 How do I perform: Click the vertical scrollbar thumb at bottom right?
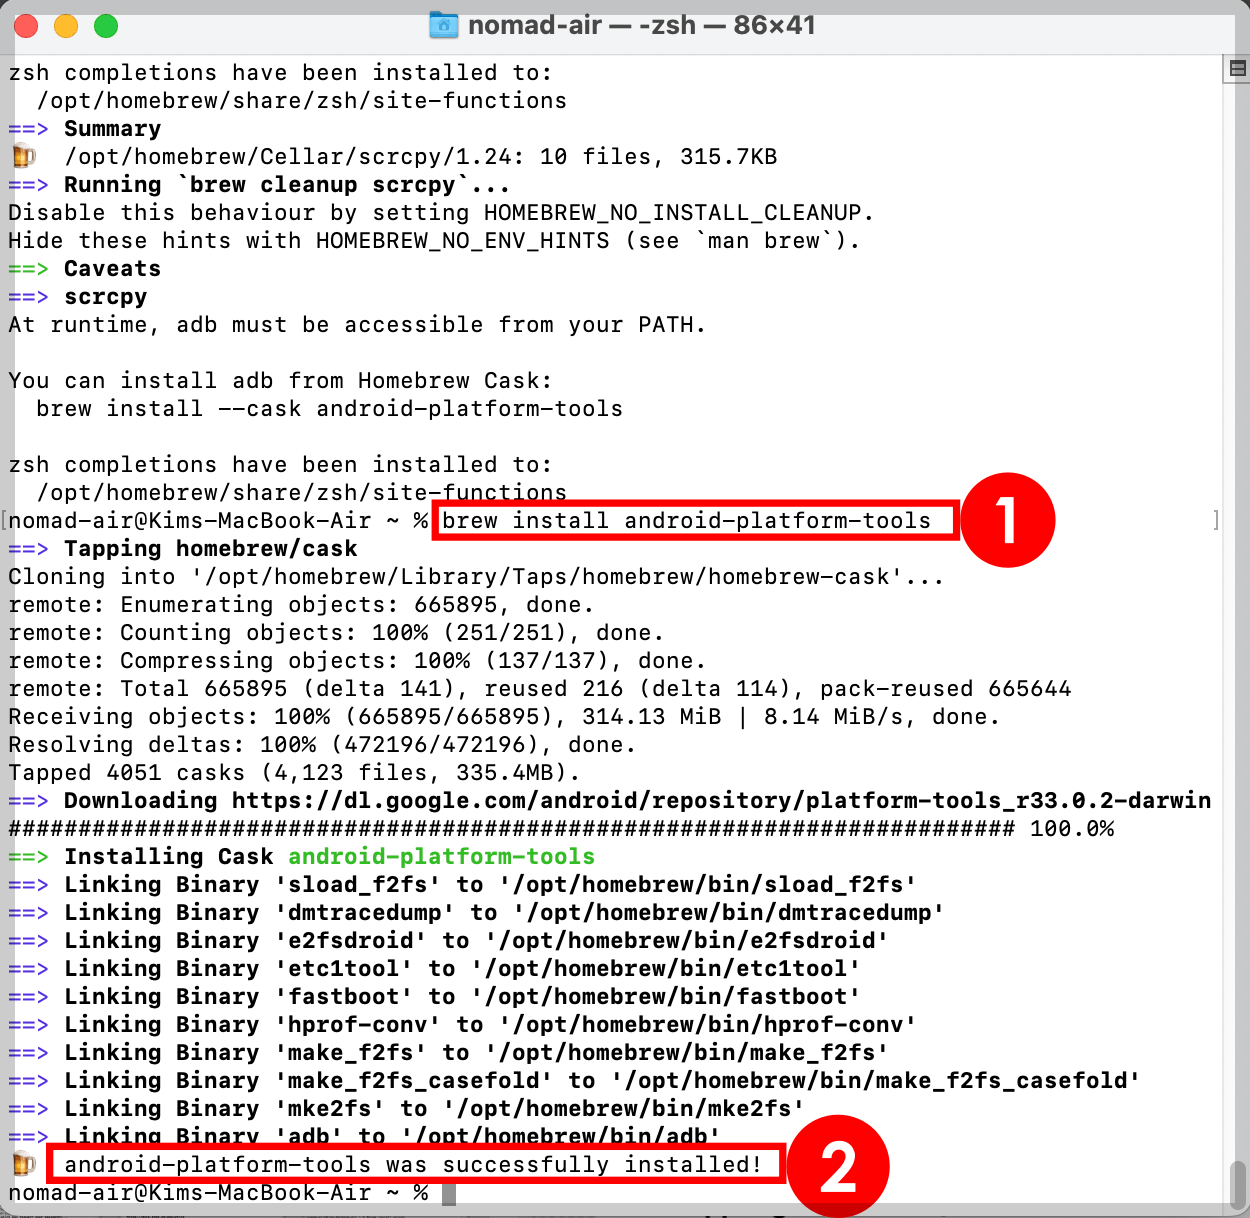[1238, 1185]
